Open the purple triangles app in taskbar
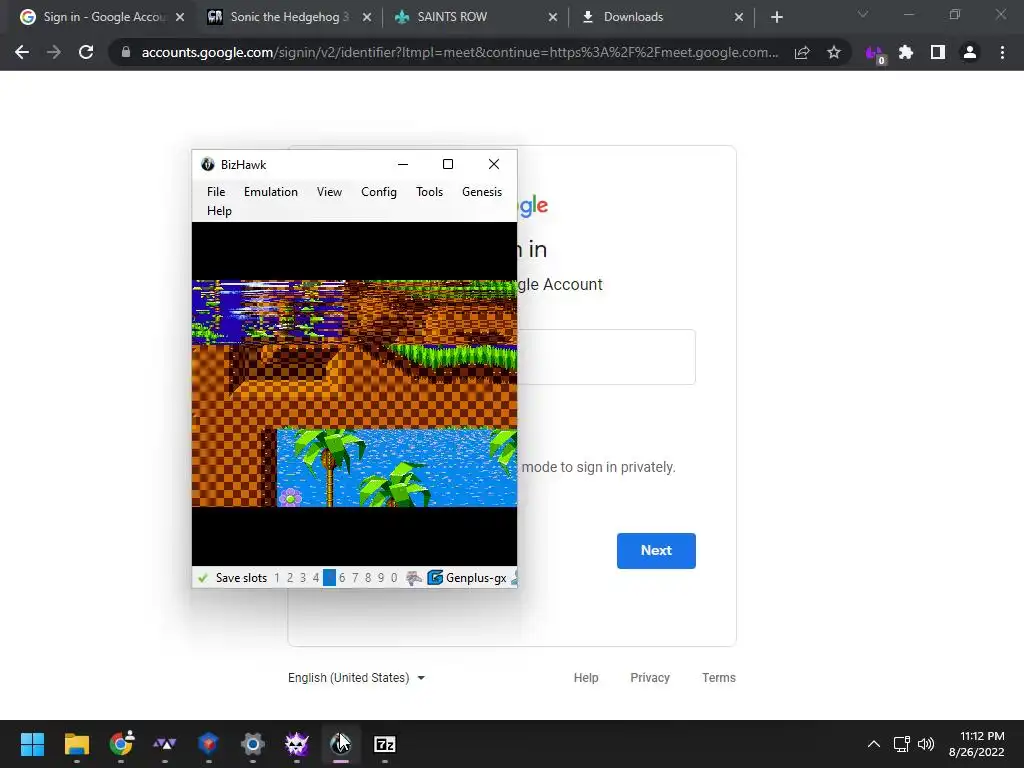The width and height of the screenshot is (1024, 768). [165, 744]
